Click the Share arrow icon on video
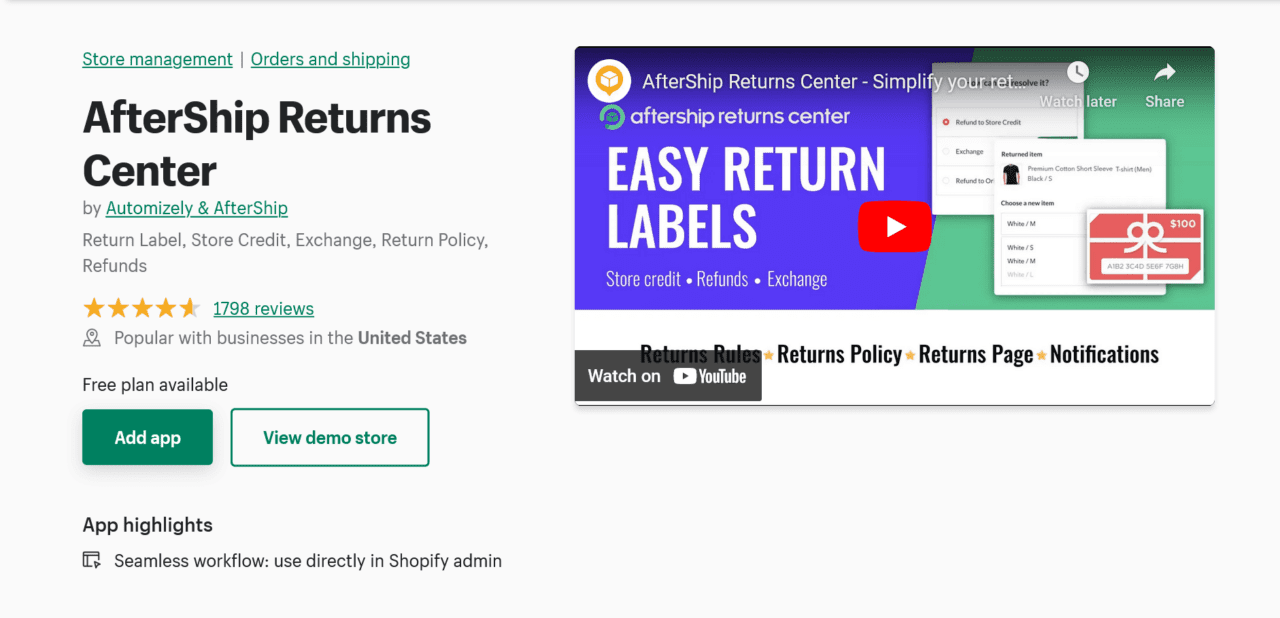This screenshot has width=1280, height=618. (x=1164, y=73)
